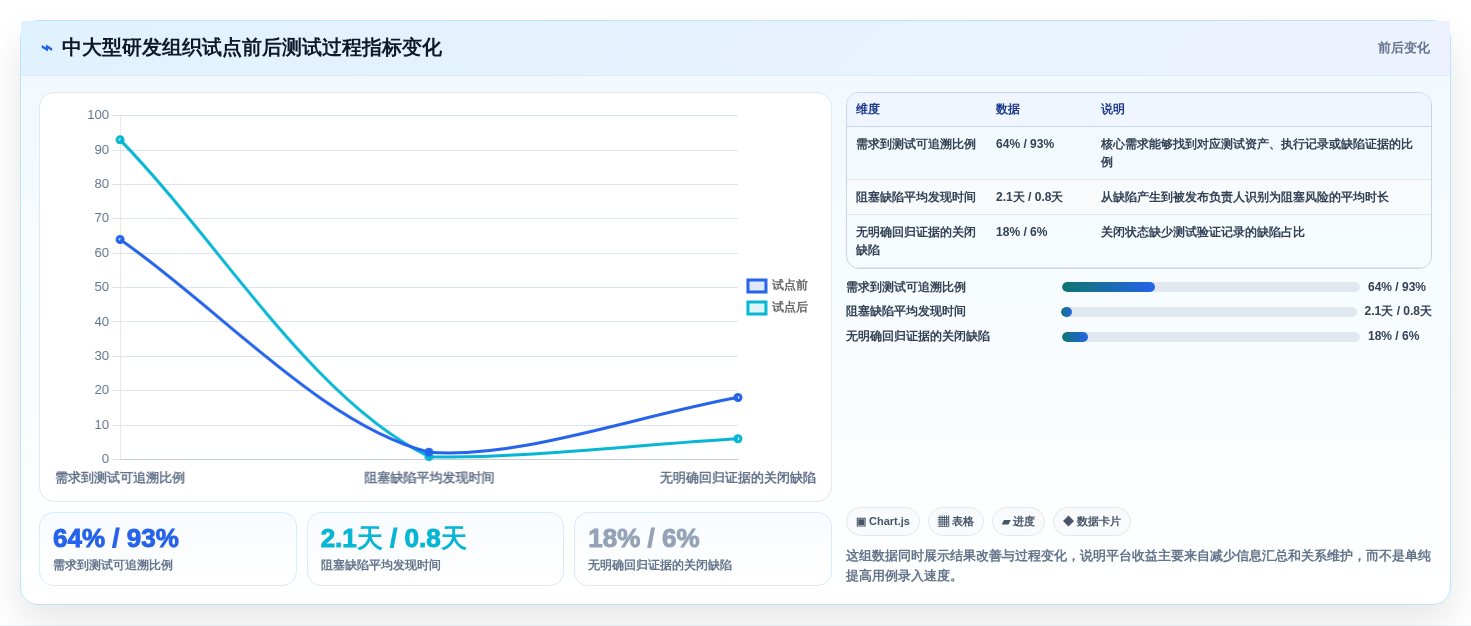1471x626 pixels.
Task: Click the 数据 column header
Action: click(1008, 109)
